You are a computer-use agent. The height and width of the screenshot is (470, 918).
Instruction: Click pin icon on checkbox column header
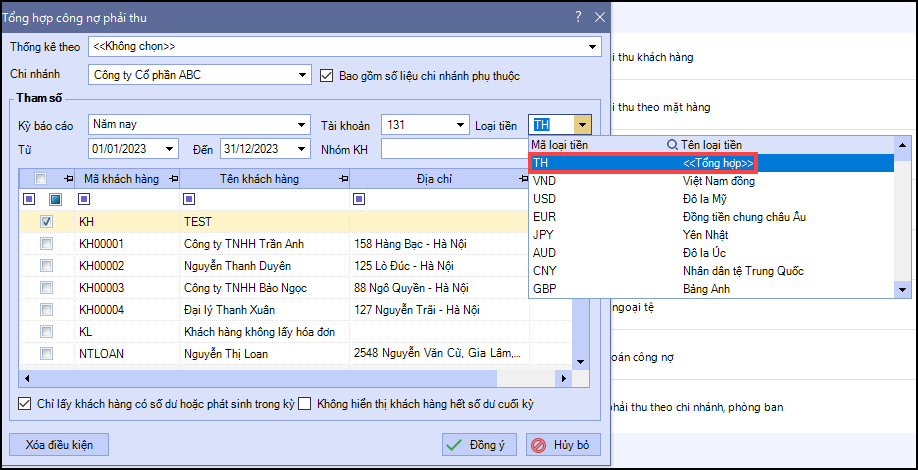68,178
